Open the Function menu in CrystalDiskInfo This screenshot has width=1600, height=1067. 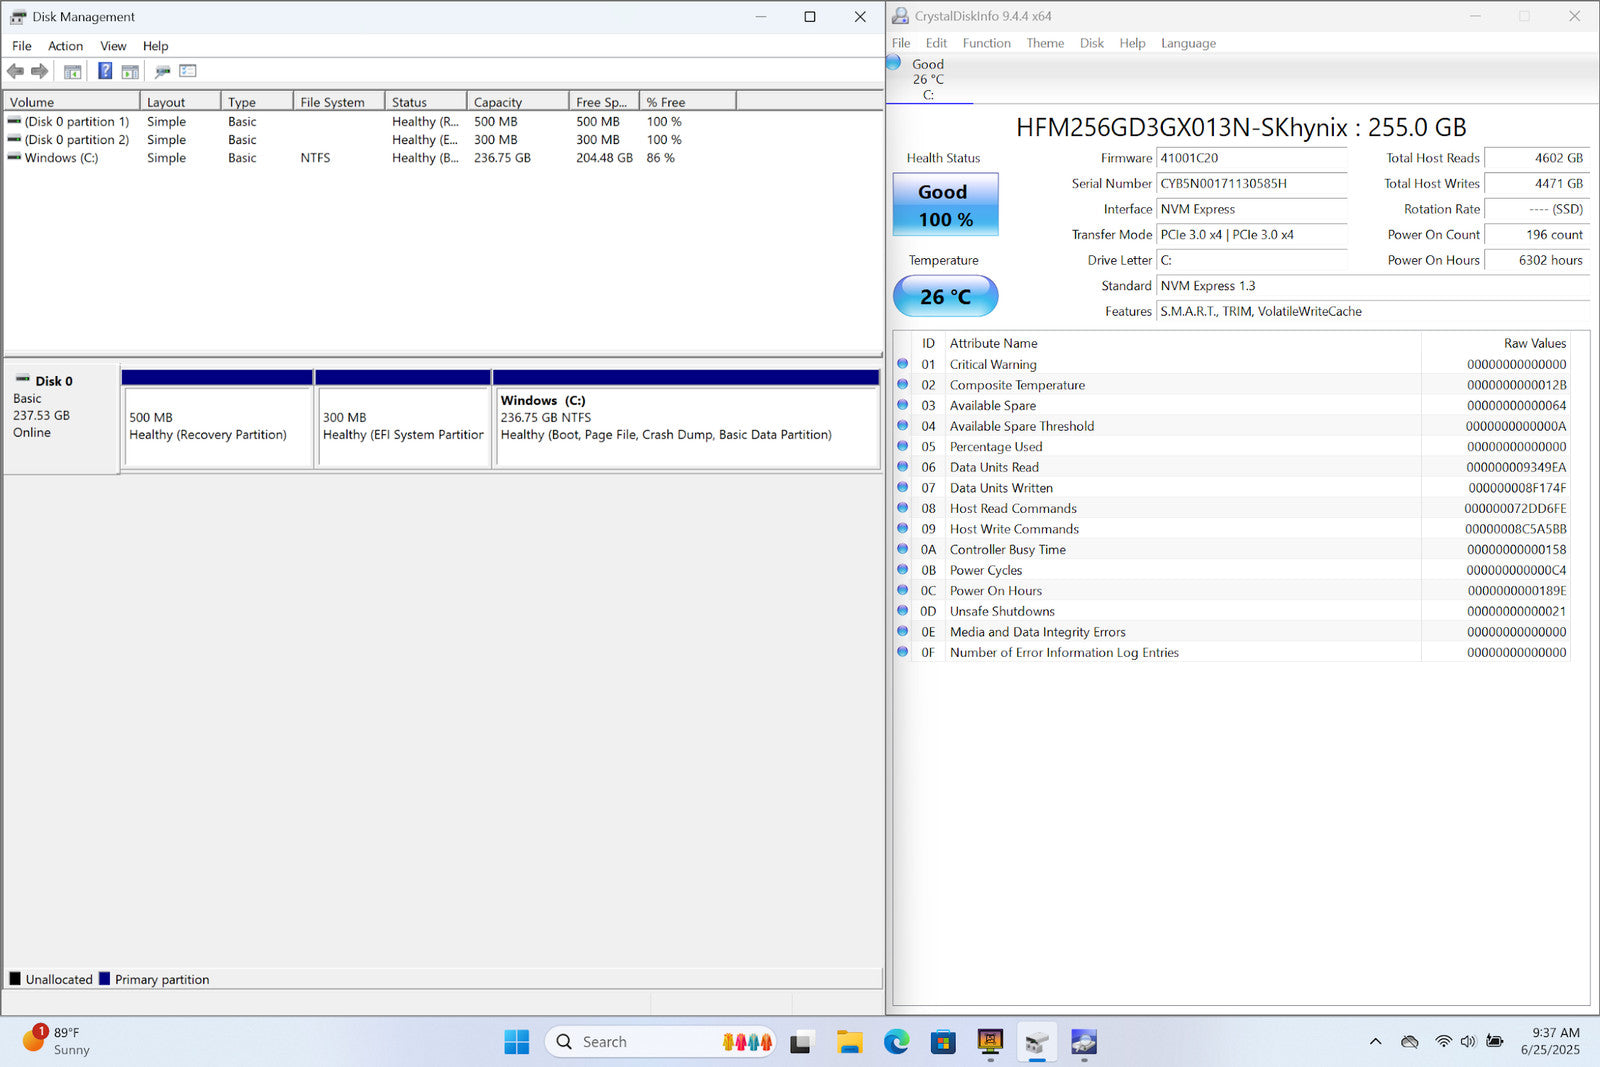coord(986,43)
